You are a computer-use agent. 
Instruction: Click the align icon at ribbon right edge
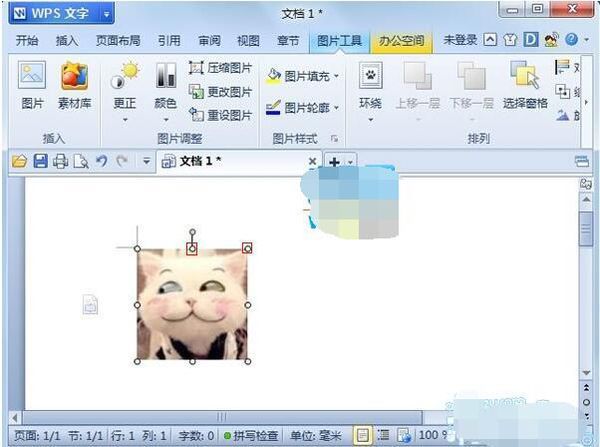pyautogui.click(x=562, y=67)
